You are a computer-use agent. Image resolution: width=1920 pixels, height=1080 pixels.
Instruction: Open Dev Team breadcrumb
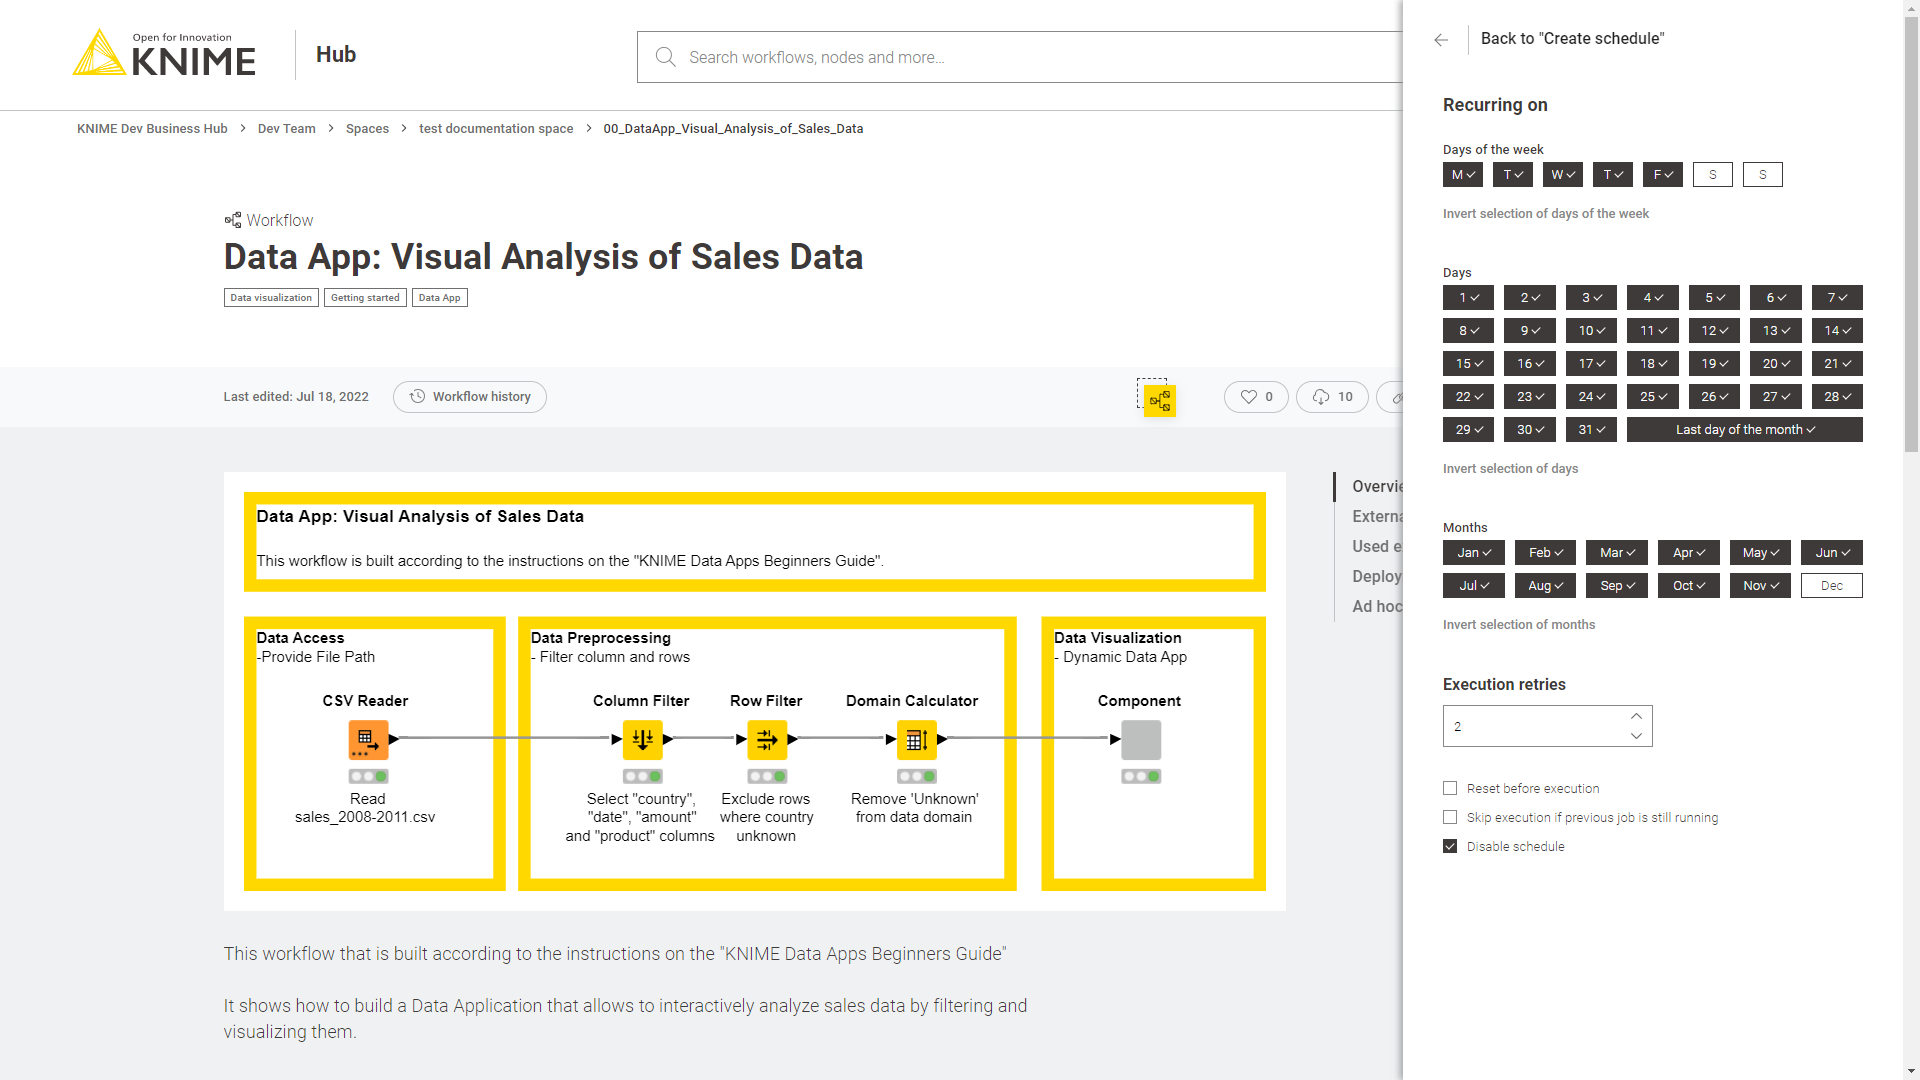[286, 129]
